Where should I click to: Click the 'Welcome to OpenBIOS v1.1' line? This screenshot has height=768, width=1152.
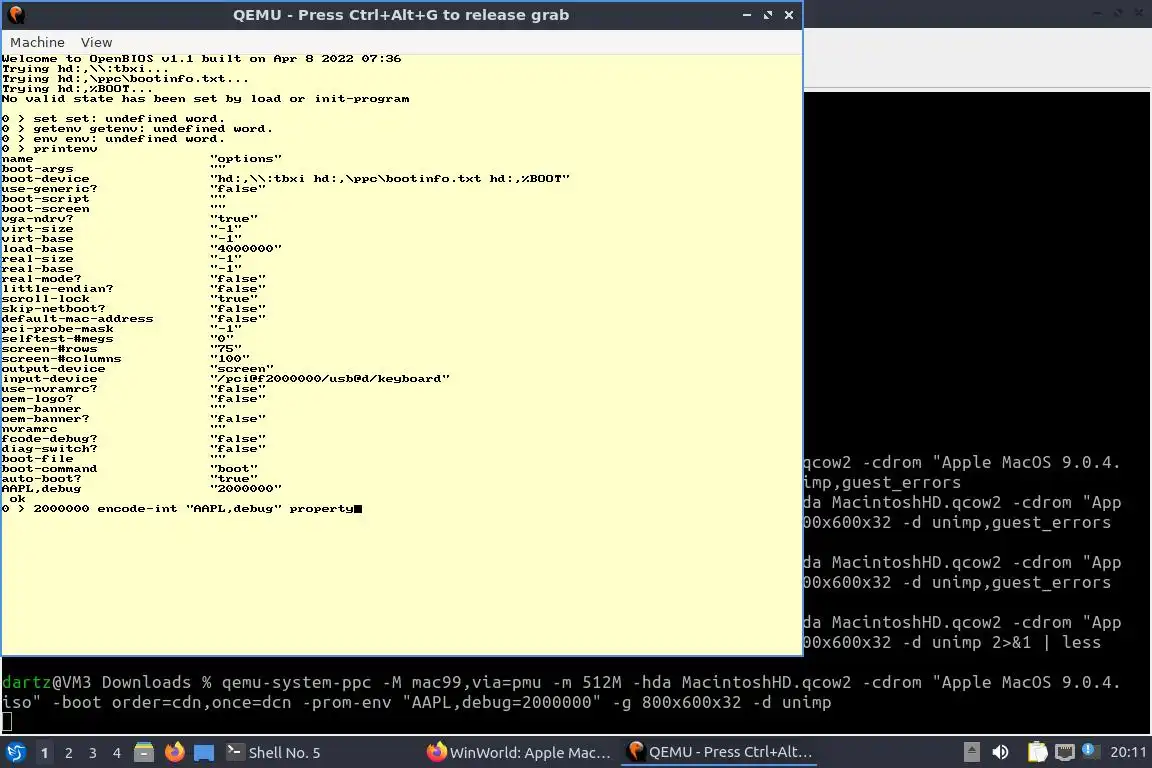coord(201,59)
